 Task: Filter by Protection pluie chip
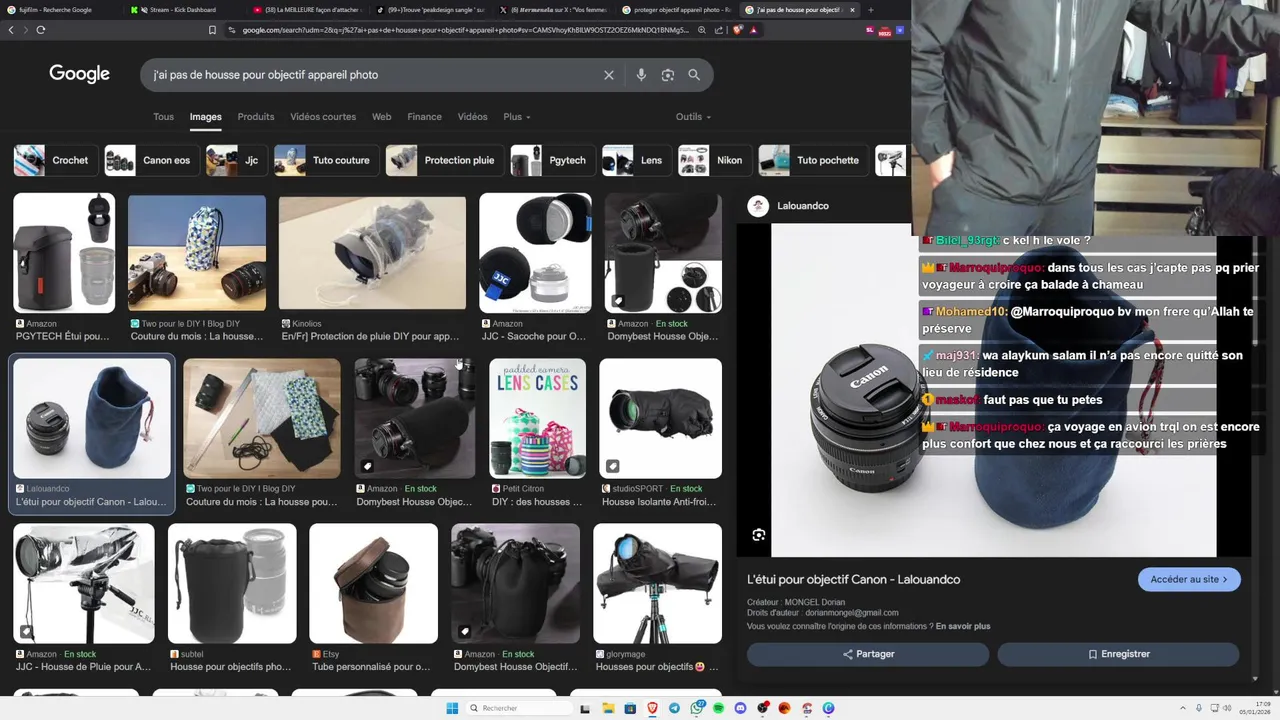[444, 160]
